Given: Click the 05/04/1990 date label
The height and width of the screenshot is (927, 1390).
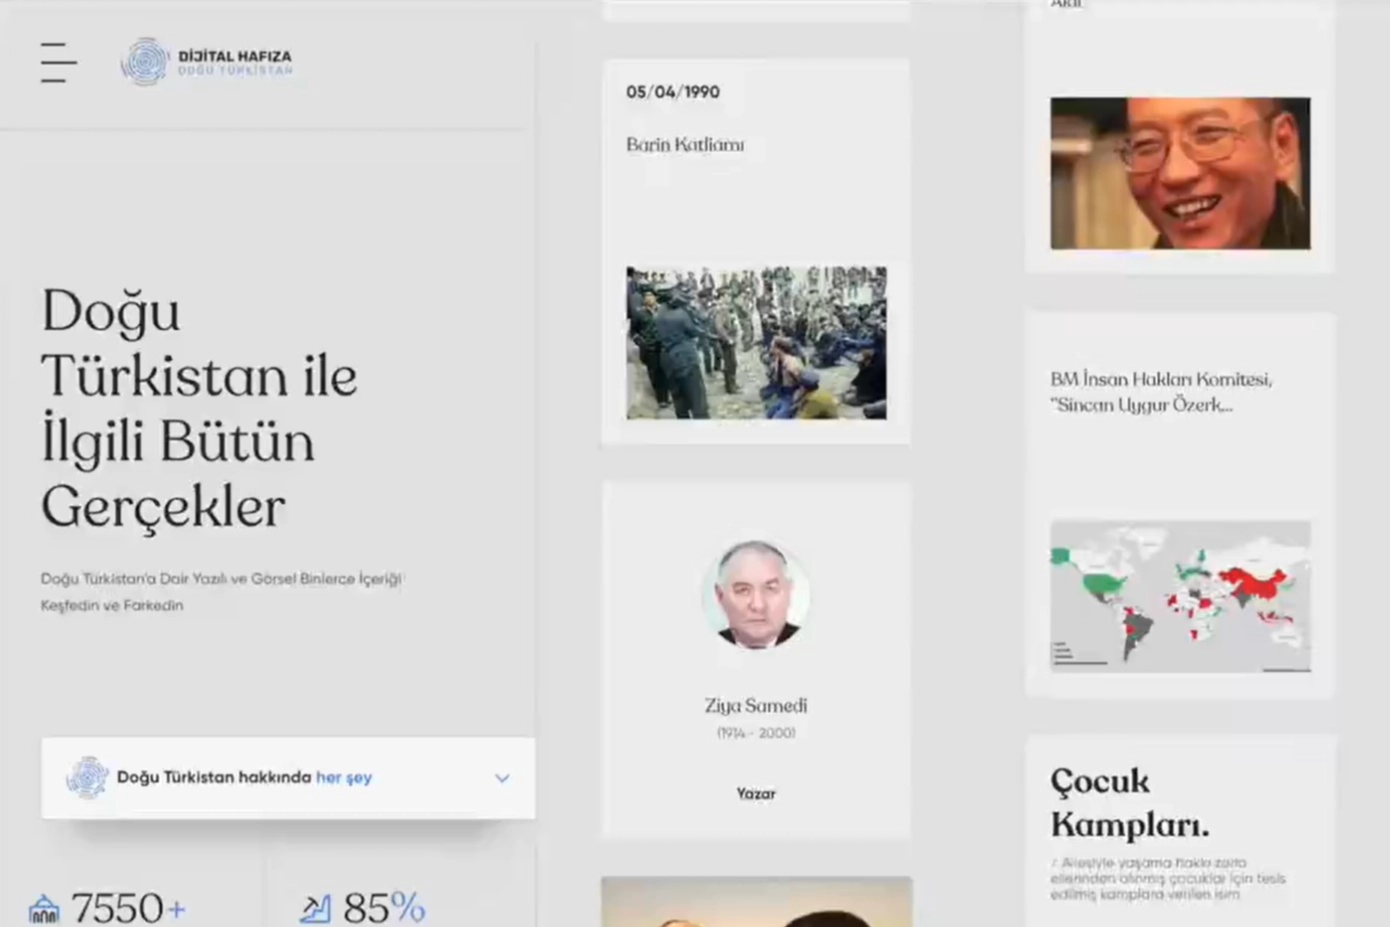Looking at the screenshot, I should [x=673, y=92].
